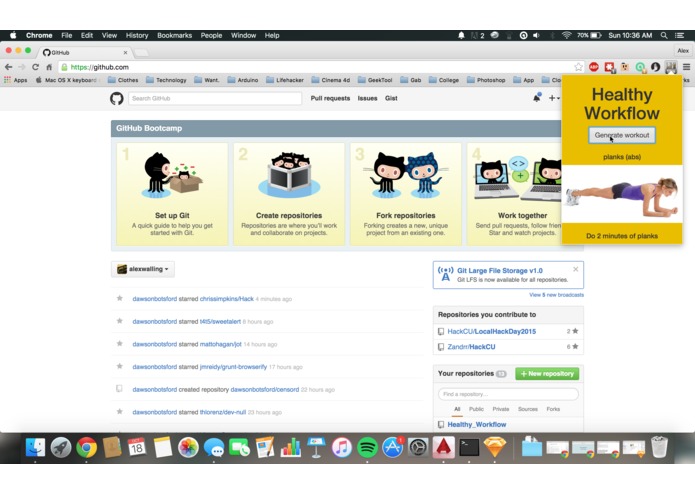
Task: Bookmark page with the star icon
Action: point(578,67)
